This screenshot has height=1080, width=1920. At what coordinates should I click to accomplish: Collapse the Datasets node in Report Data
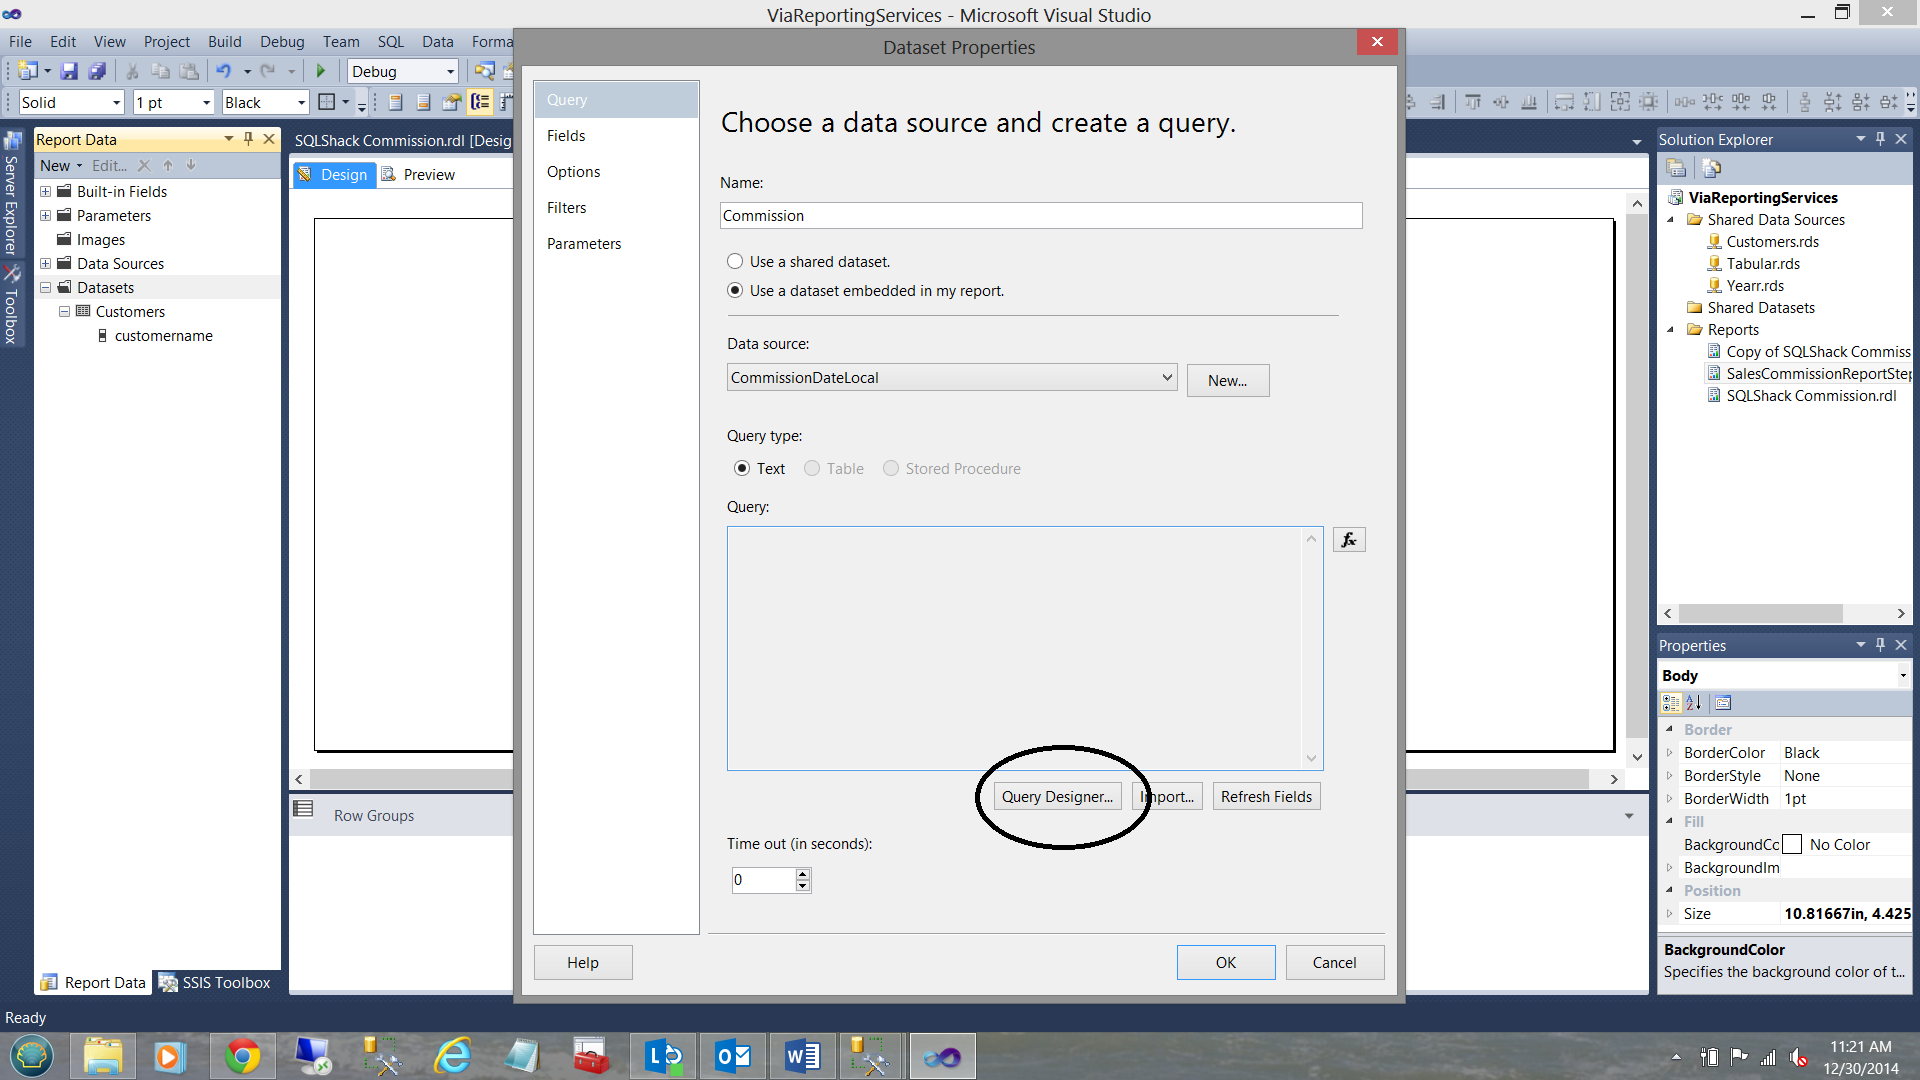coord(45,288)
